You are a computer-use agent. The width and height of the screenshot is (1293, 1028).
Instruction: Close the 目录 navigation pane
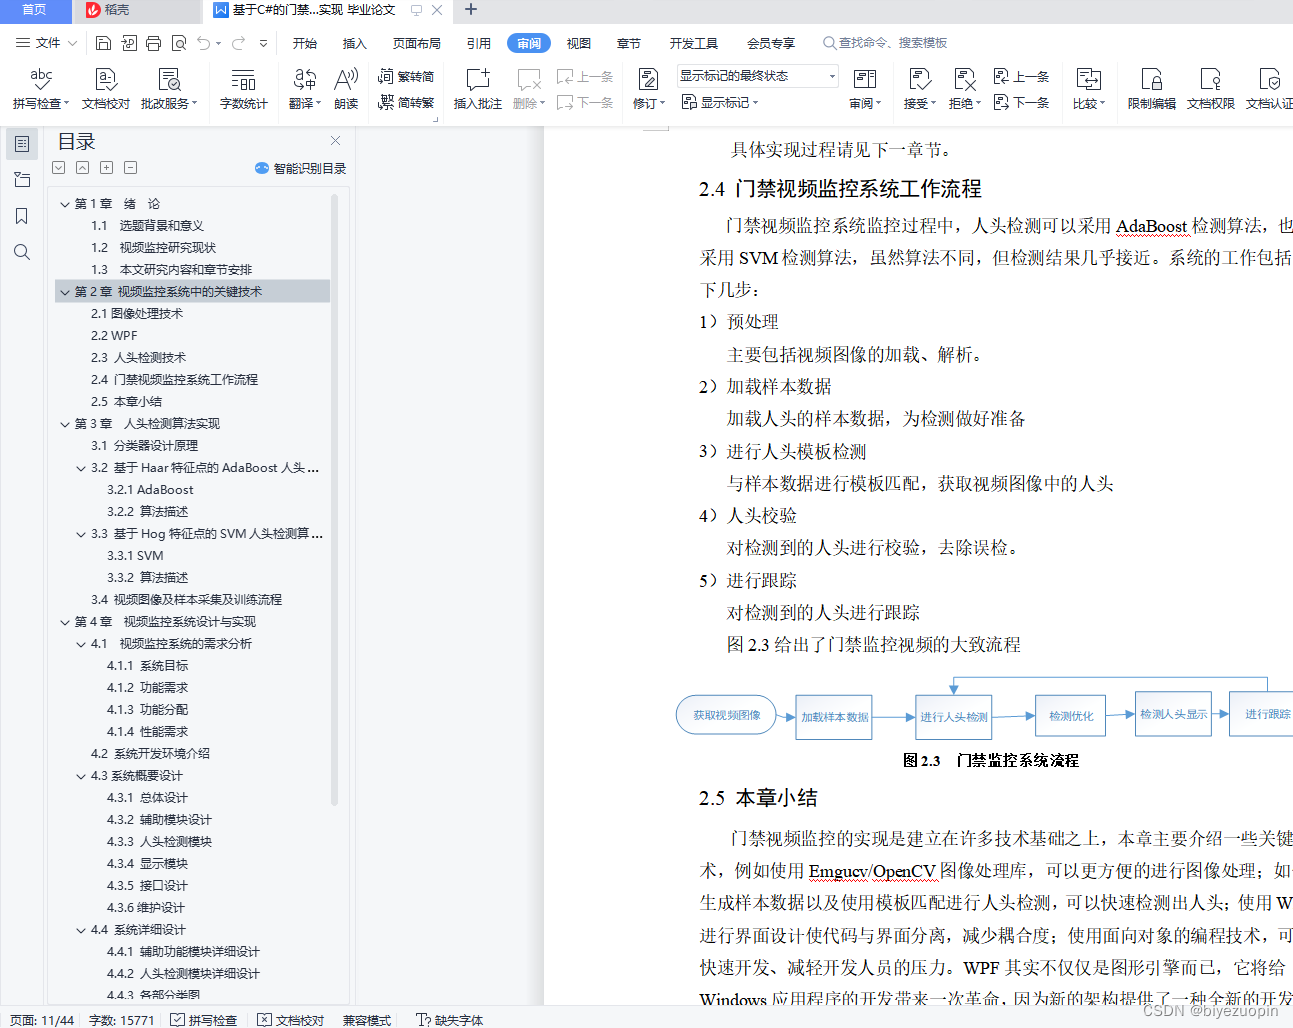pyautogui.click(x=335, y=141)
